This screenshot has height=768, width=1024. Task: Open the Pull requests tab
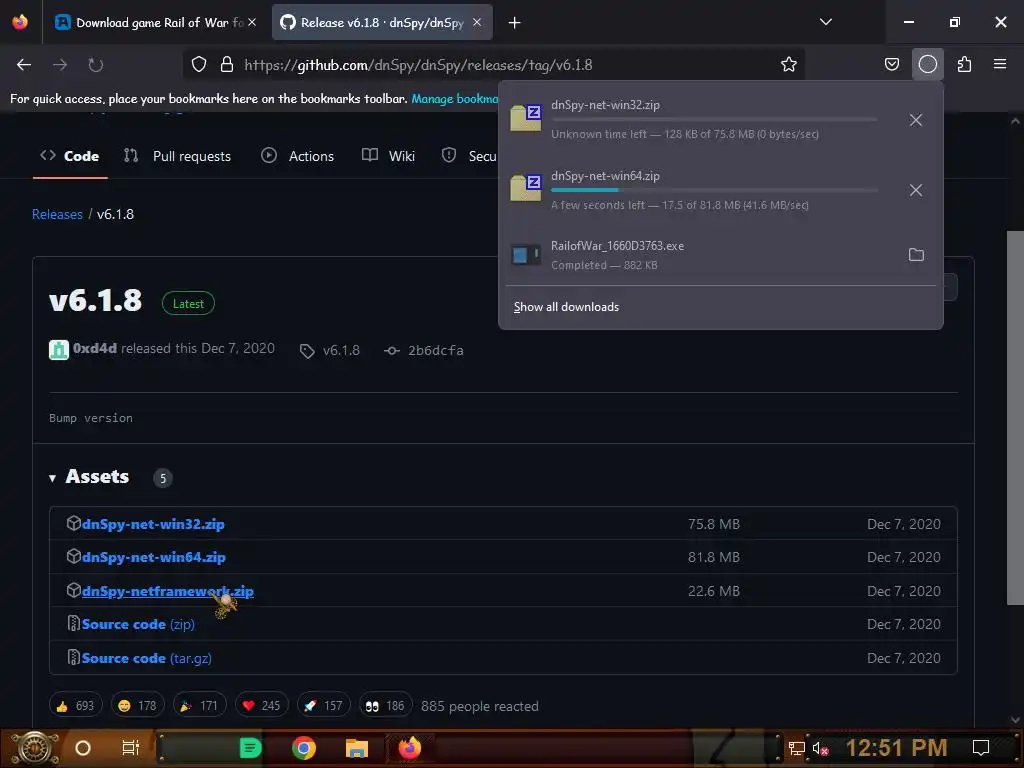click(178, 156)
